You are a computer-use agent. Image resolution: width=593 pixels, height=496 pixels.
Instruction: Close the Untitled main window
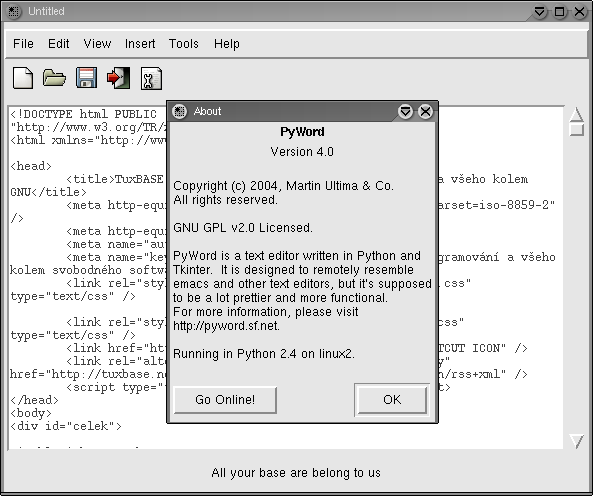click(x=579, y=12)
